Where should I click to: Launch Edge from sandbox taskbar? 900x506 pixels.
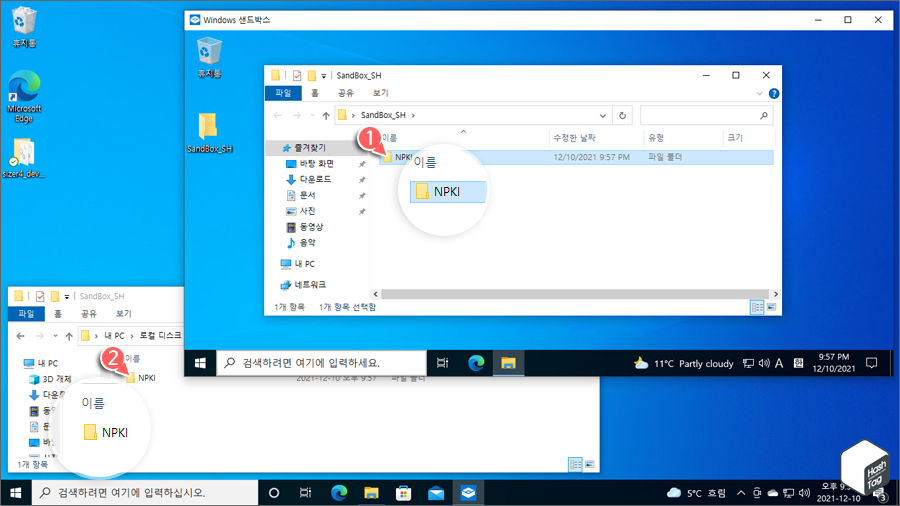pyautogui.click(x=476, y=363)
